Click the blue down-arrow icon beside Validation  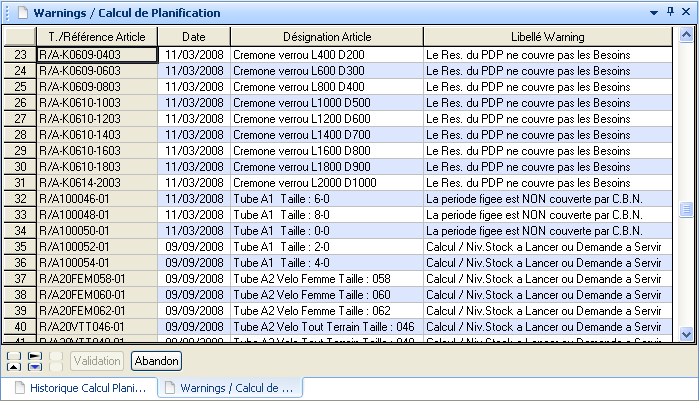pyautogui.click(x=34, y=367)
